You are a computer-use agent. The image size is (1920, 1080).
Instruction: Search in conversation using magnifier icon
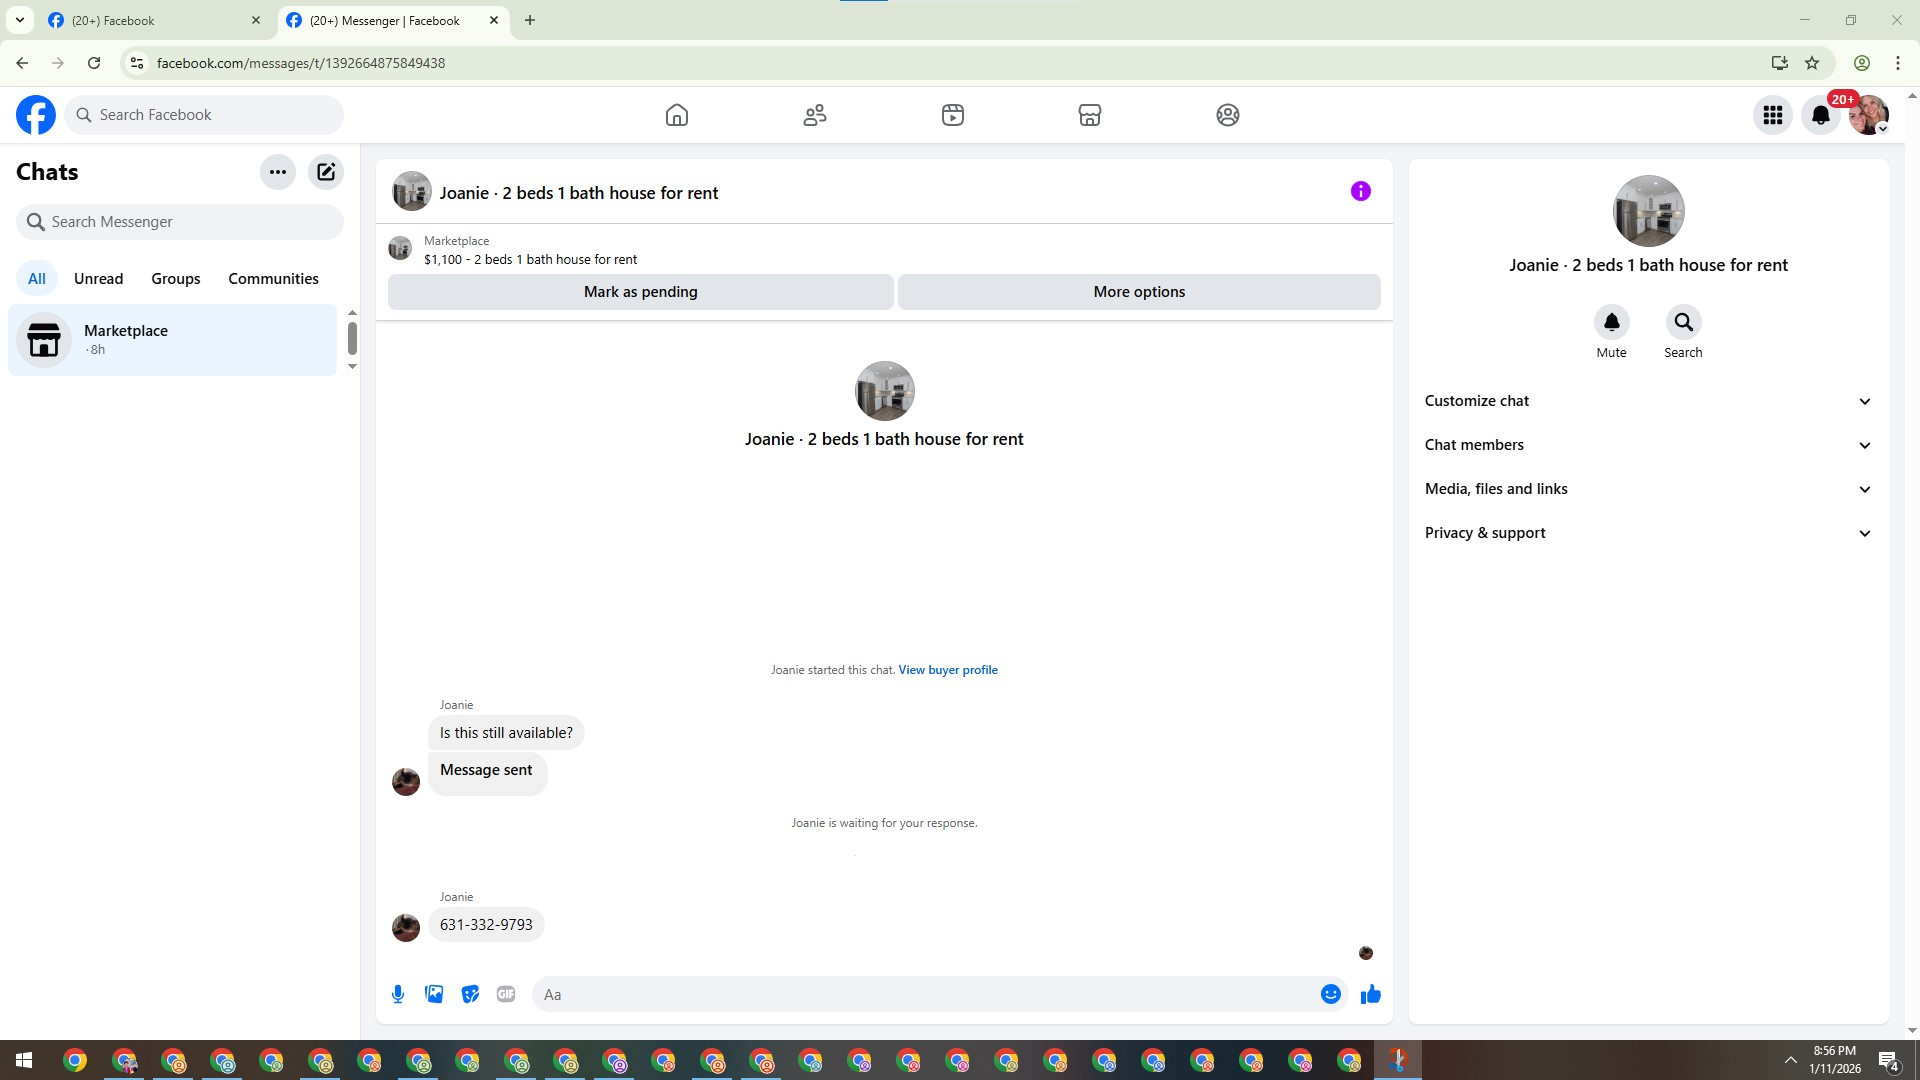(x=1684, y=322)
